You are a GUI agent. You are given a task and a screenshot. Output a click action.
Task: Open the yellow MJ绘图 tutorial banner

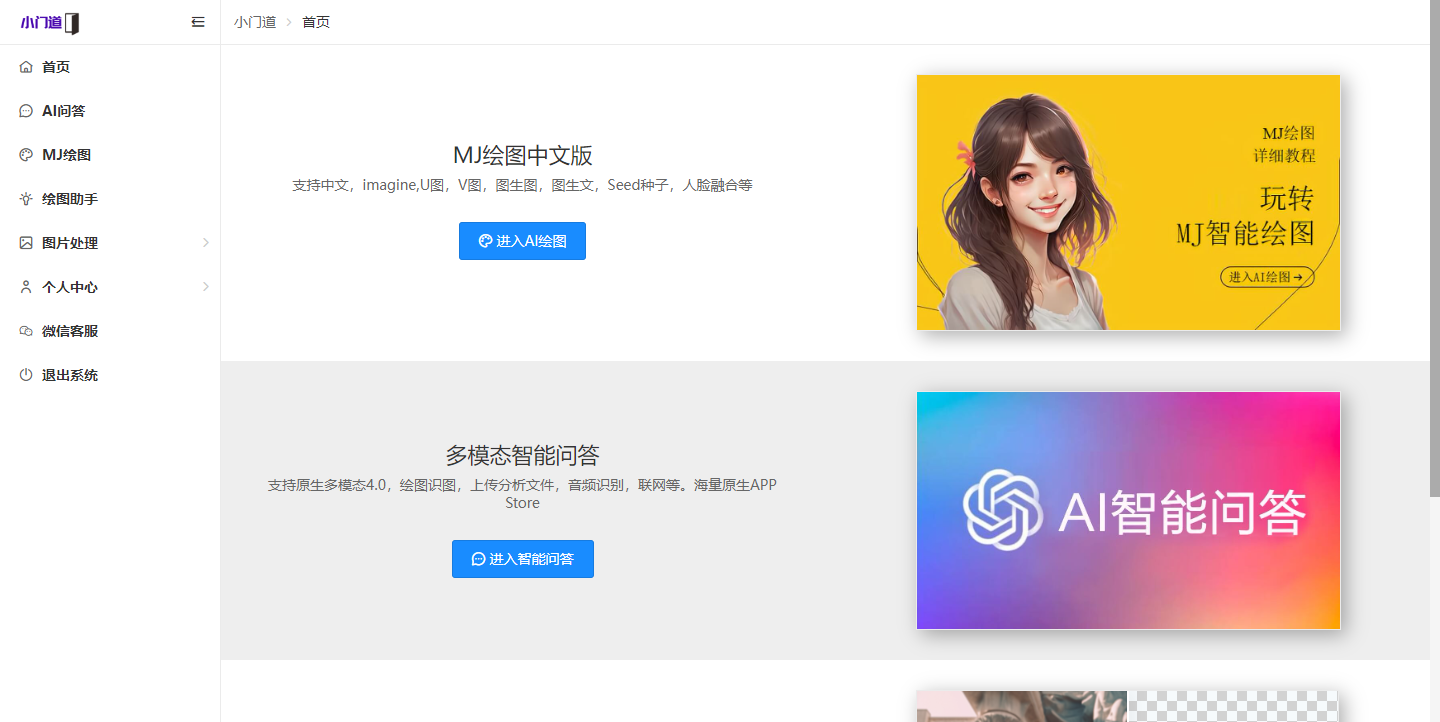[1128, 202]
